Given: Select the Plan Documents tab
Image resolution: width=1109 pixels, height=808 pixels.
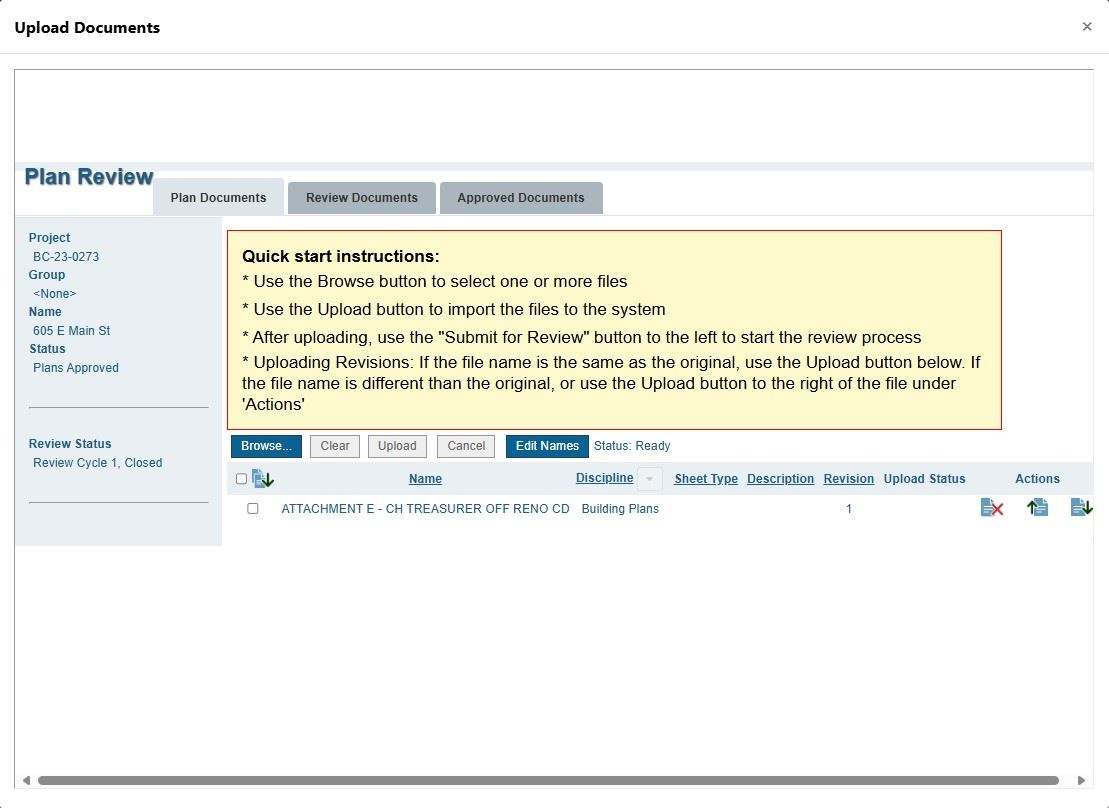Looking at the screenshot, I should 218,198.
